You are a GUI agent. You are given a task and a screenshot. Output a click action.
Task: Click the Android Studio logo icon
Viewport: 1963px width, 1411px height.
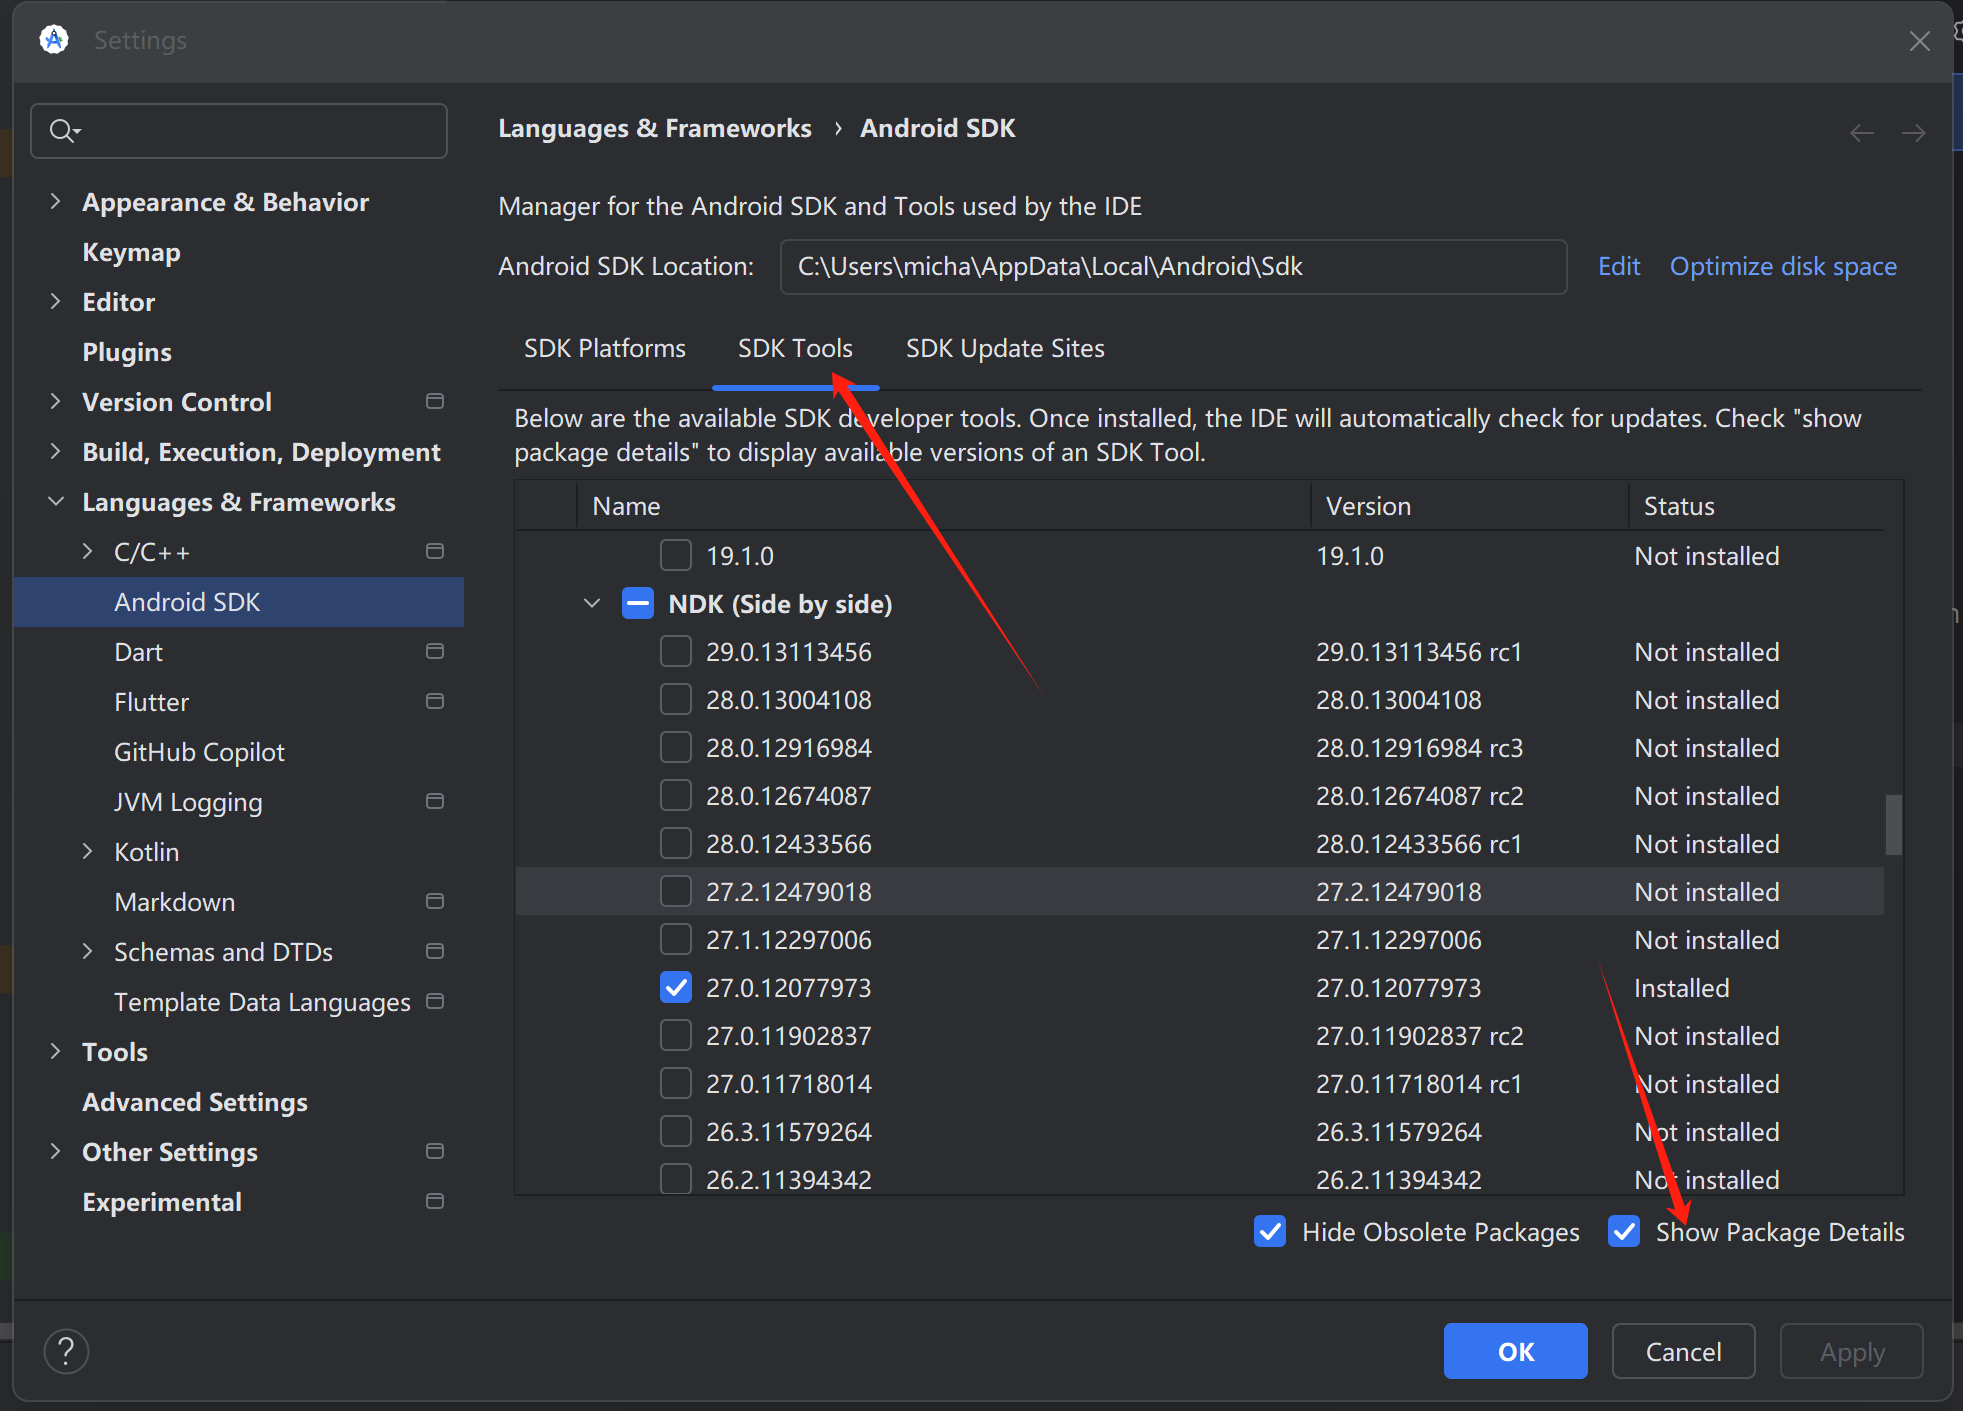click(54, 40)
